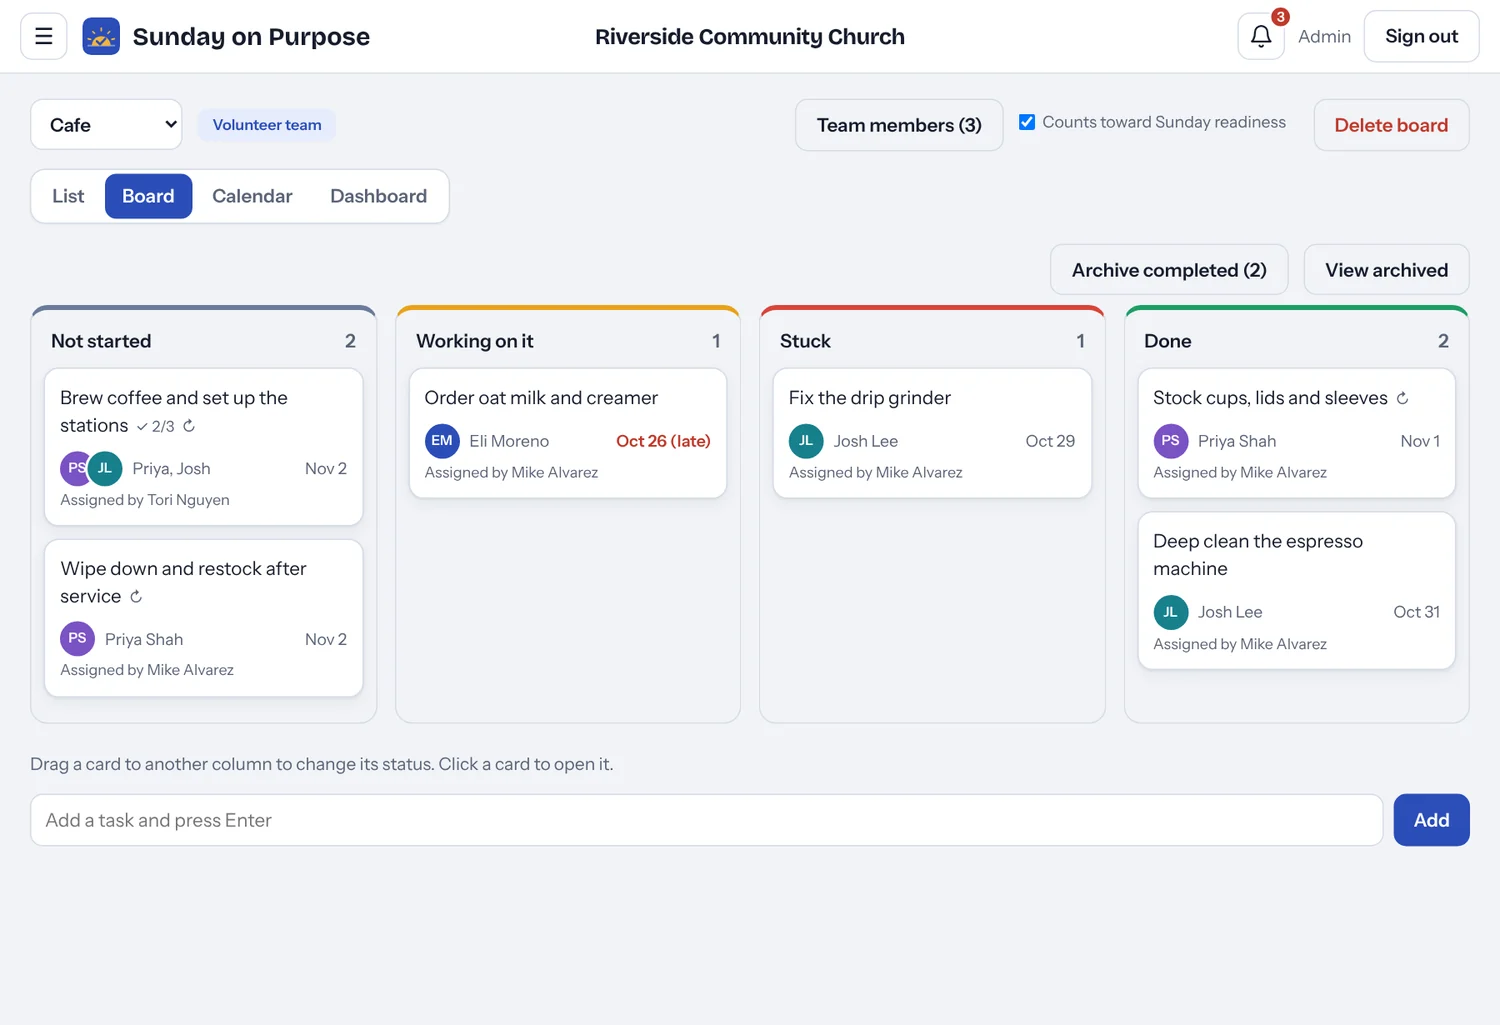Click Josh Lee name on Deep clean card

coord(1230,612)
